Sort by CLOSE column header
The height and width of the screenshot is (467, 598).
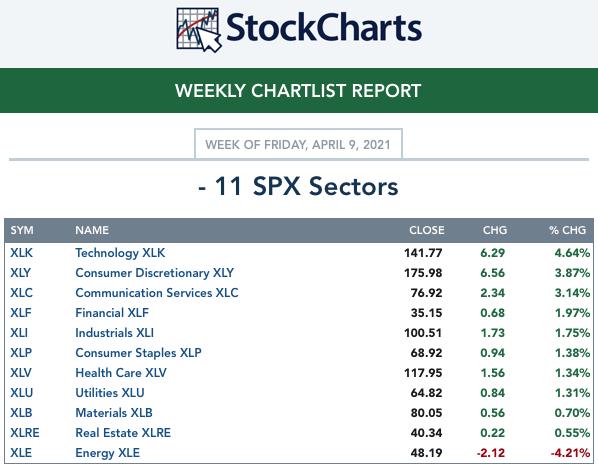pyautogui.click(x=427, y=230)
